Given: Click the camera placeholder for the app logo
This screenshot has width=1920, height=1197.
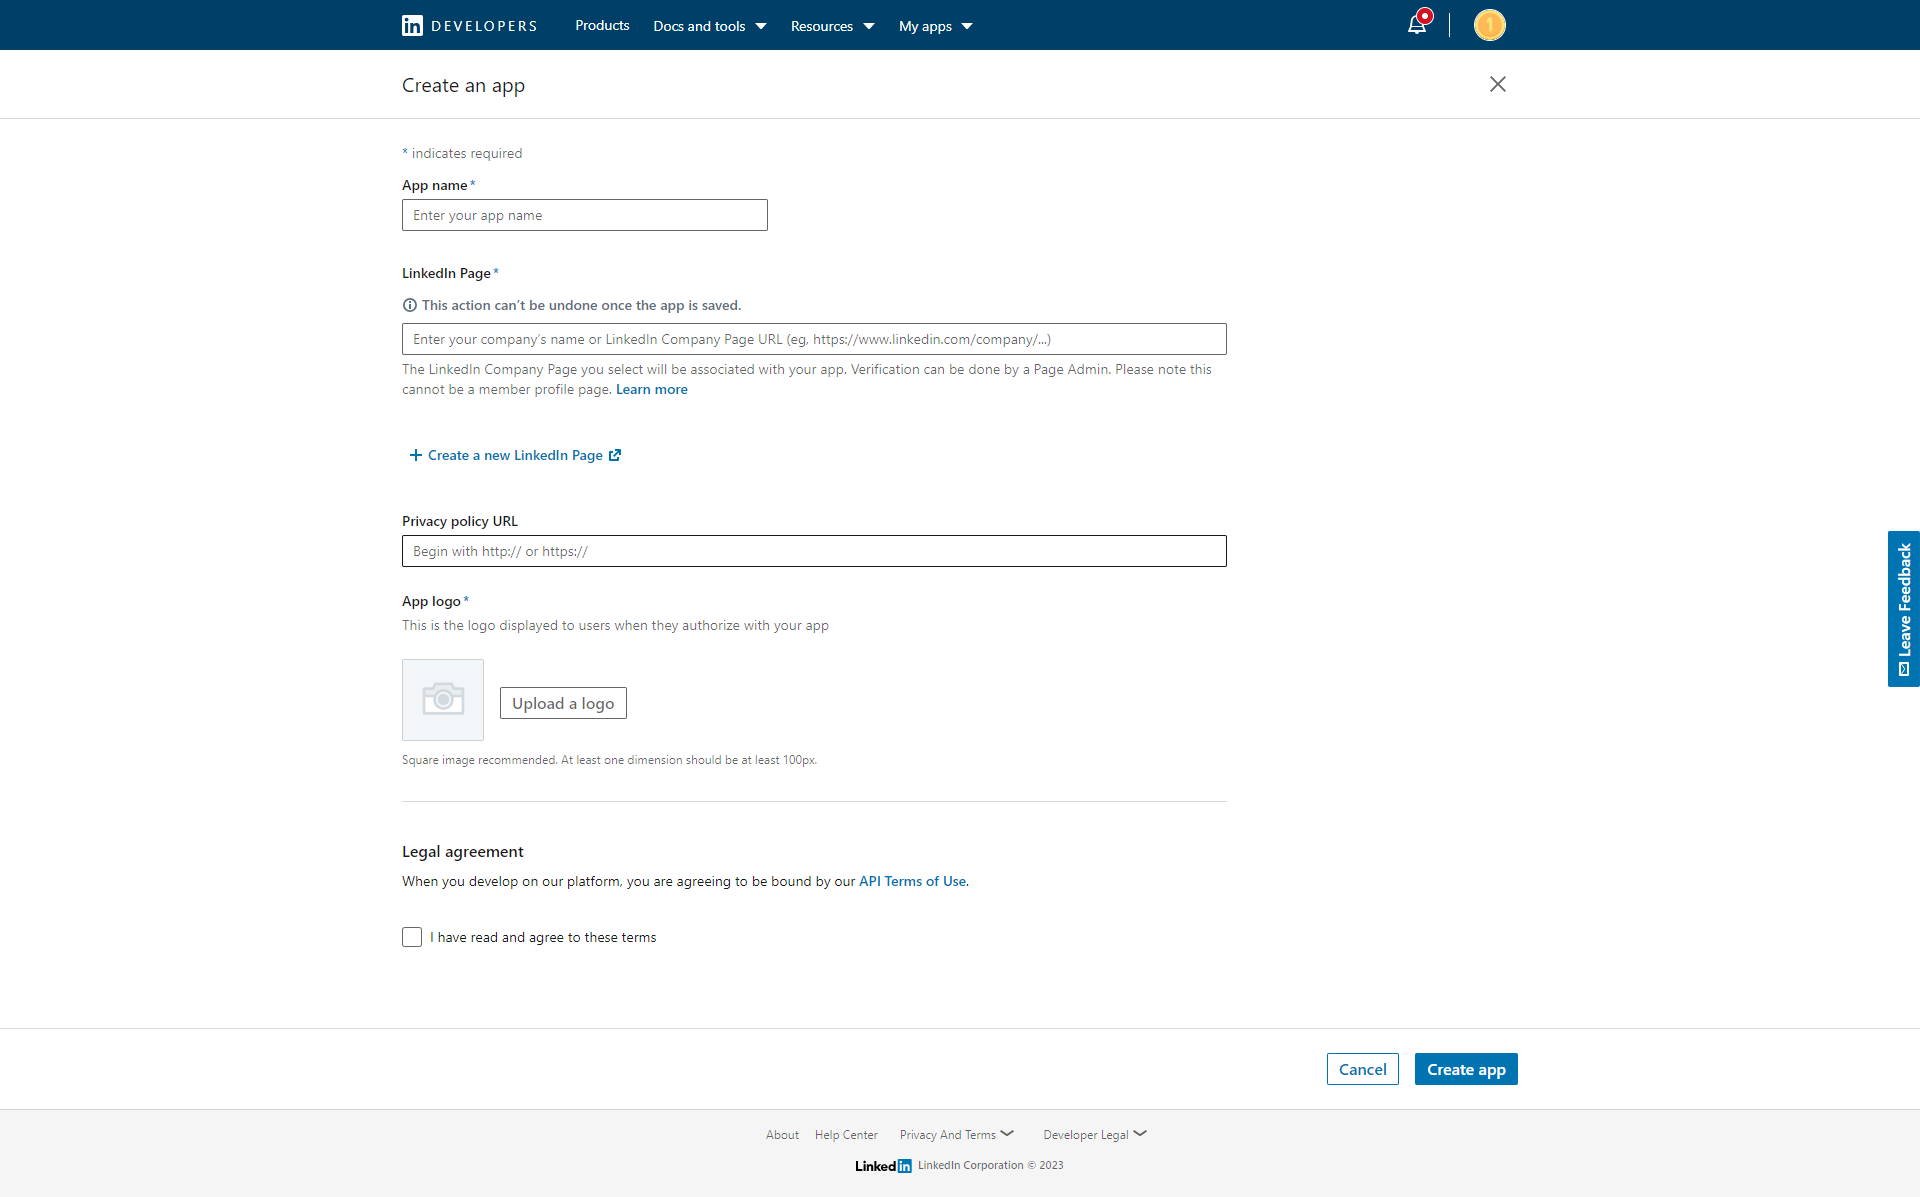Looking at the screenshot, I should point(442,699).
